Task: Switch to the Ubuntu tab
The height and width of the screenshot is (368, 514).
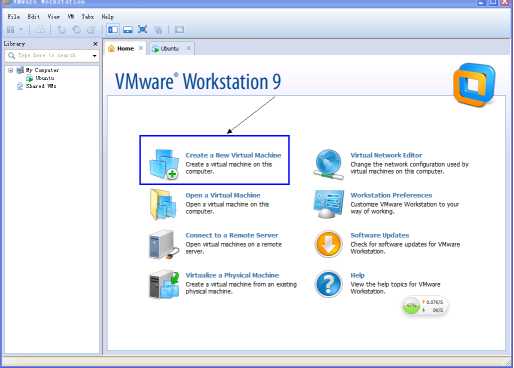Action: point(170,49)
